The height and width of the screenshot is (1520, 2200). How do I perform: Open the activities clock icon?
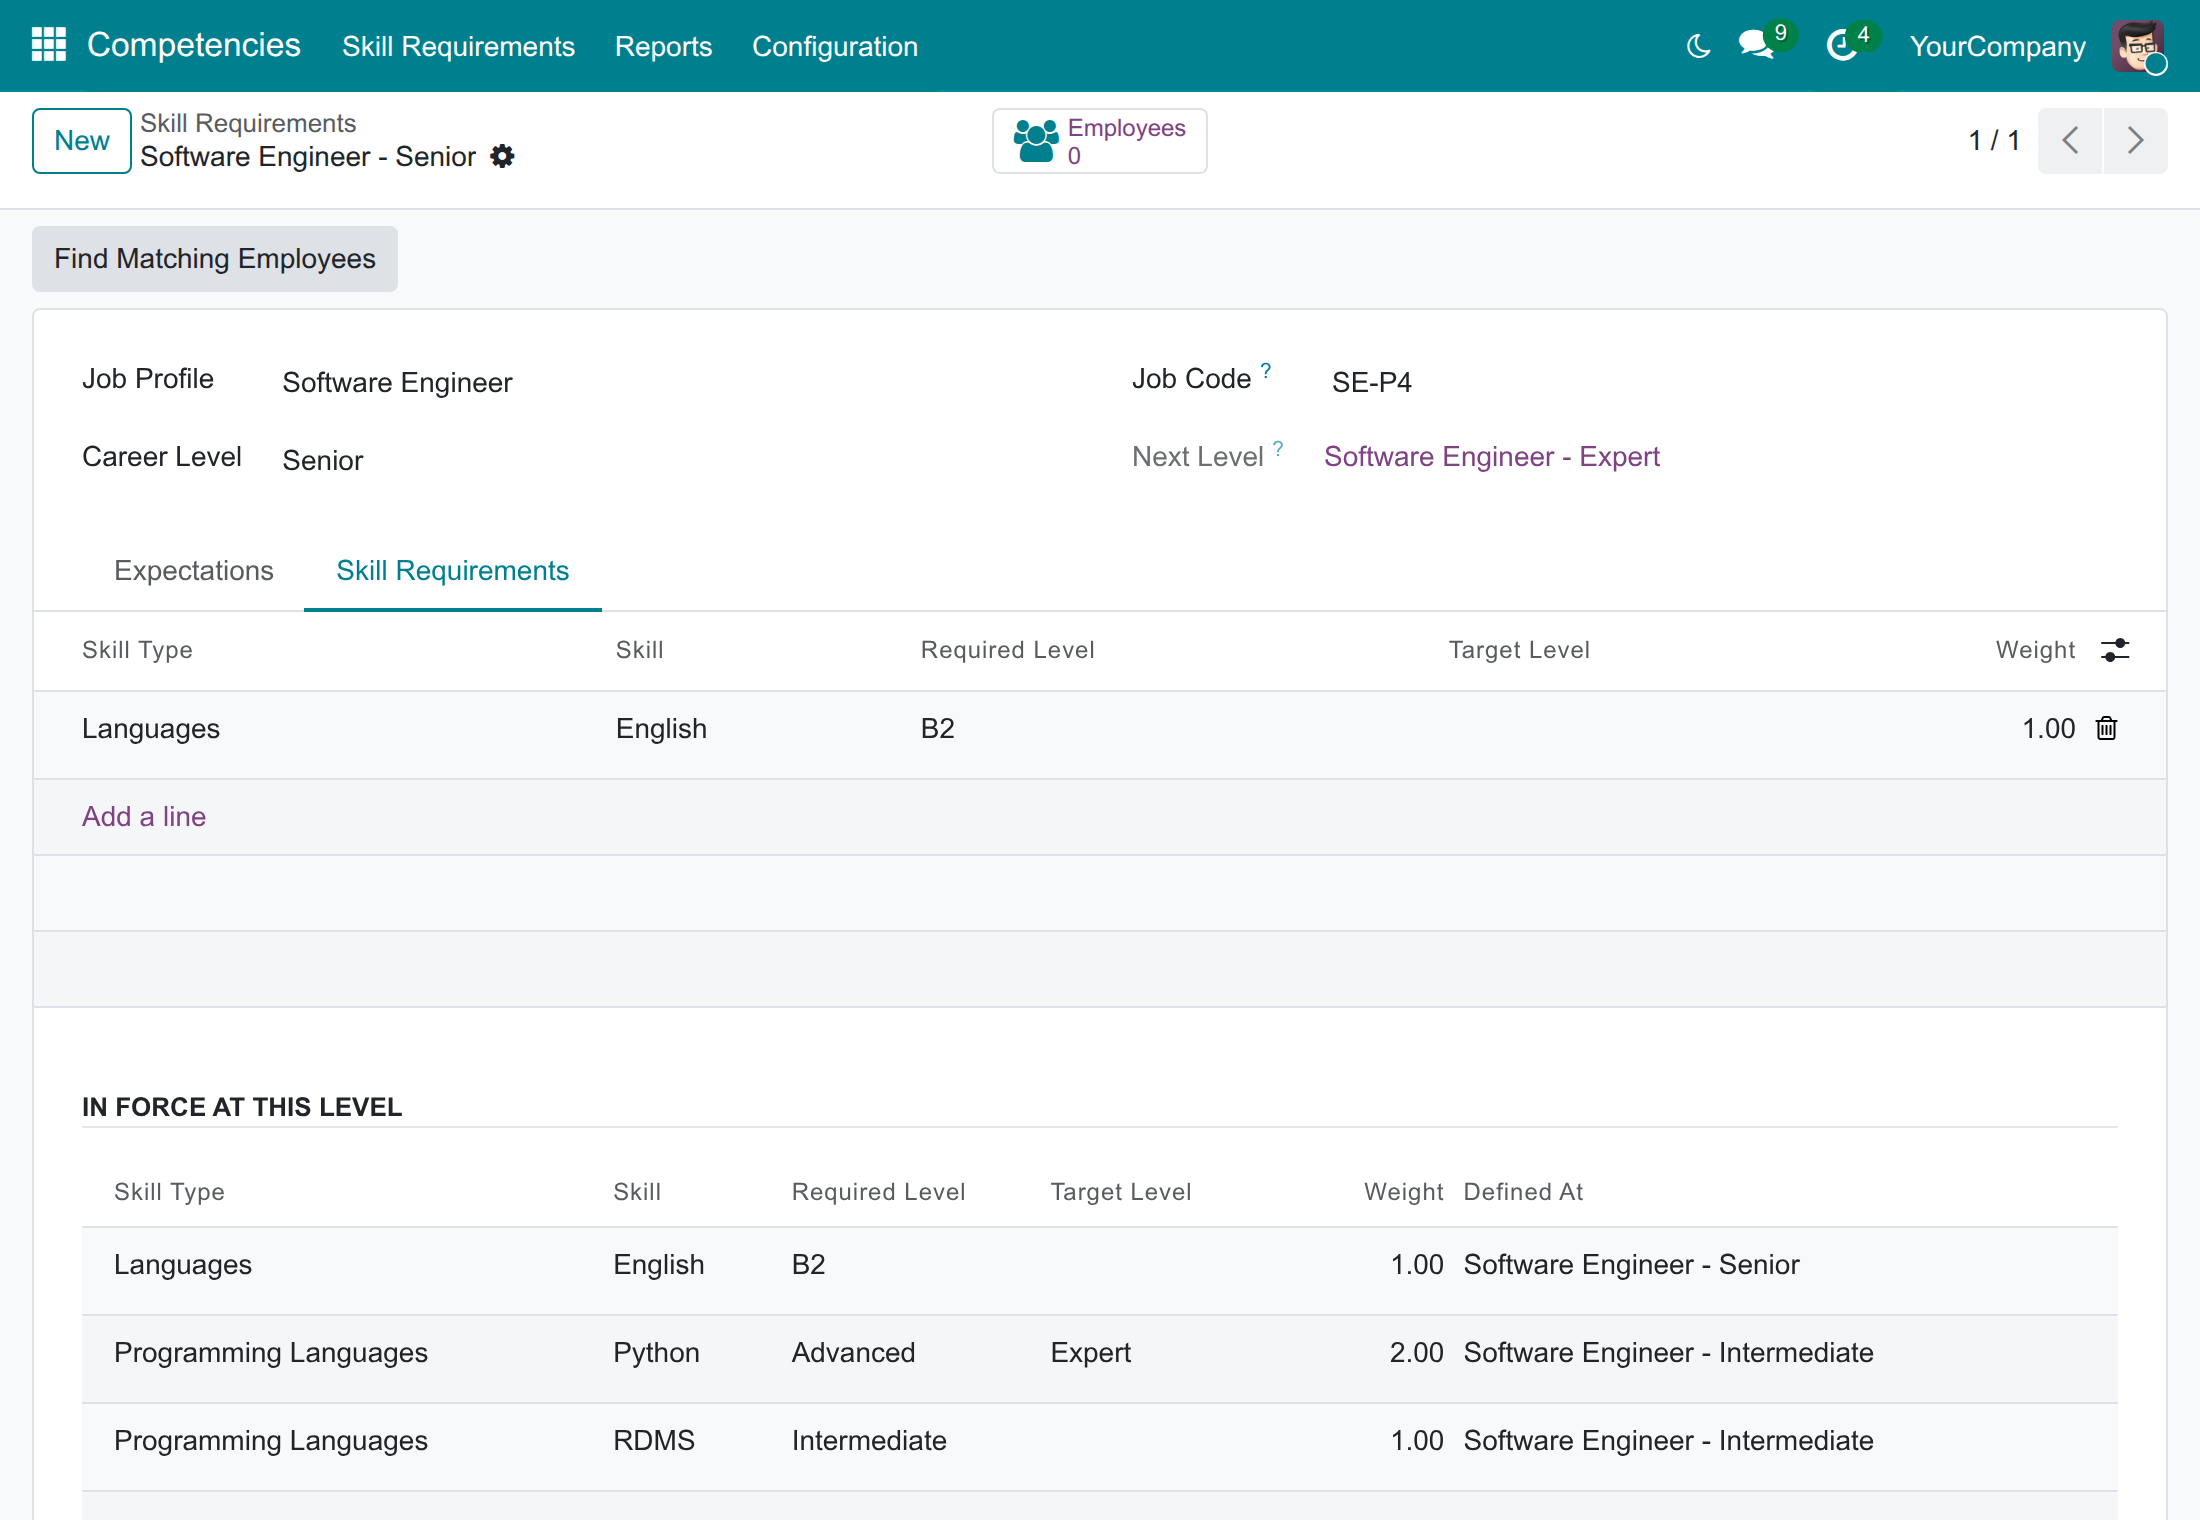[x=1841, y=46]
